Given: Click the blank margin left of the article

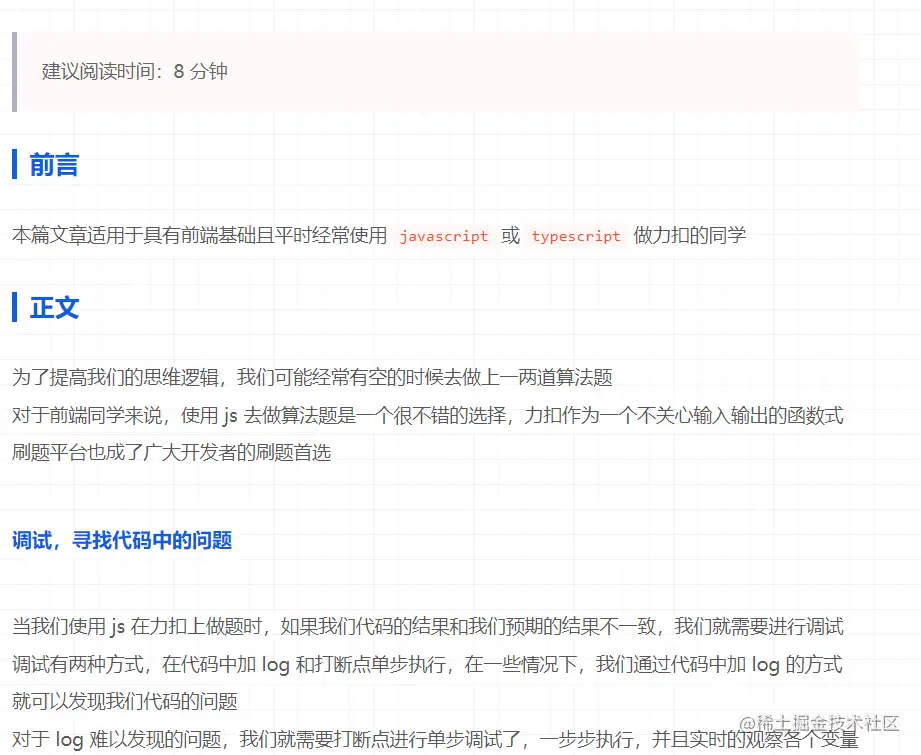Looking at the screenshot, I should pos(3,400).
